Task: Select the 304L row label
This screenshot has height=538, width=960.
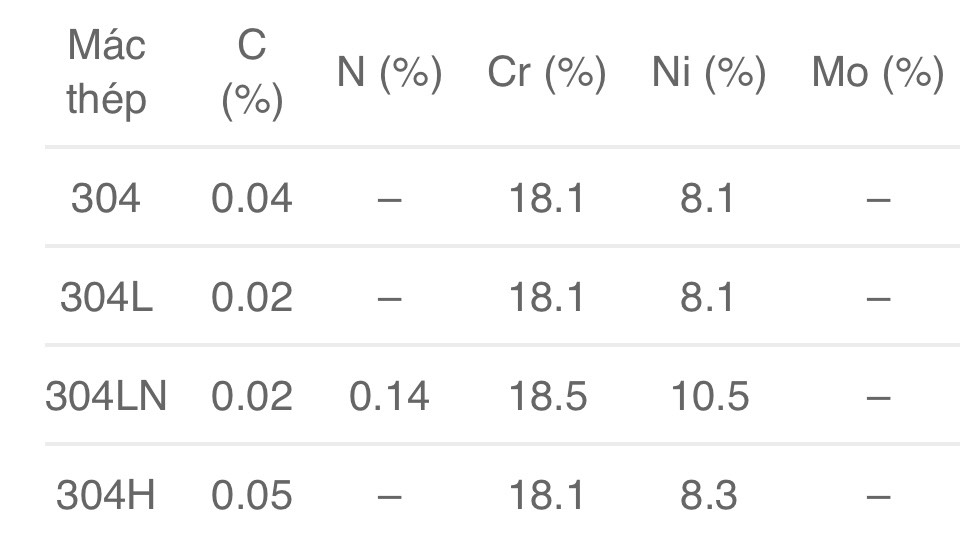Action: tap(106, 297)
